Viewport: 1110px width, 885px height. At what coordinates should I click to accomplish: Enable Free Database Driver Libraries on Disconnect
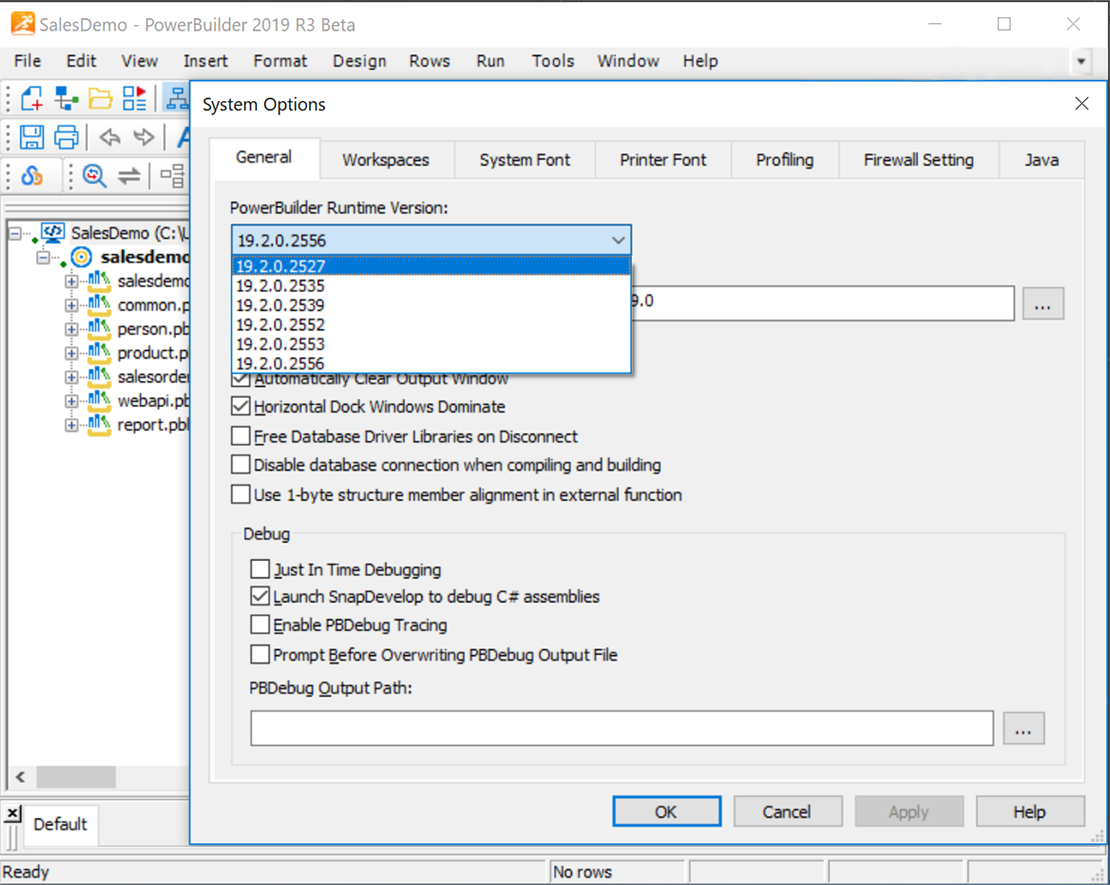point(241,436)
